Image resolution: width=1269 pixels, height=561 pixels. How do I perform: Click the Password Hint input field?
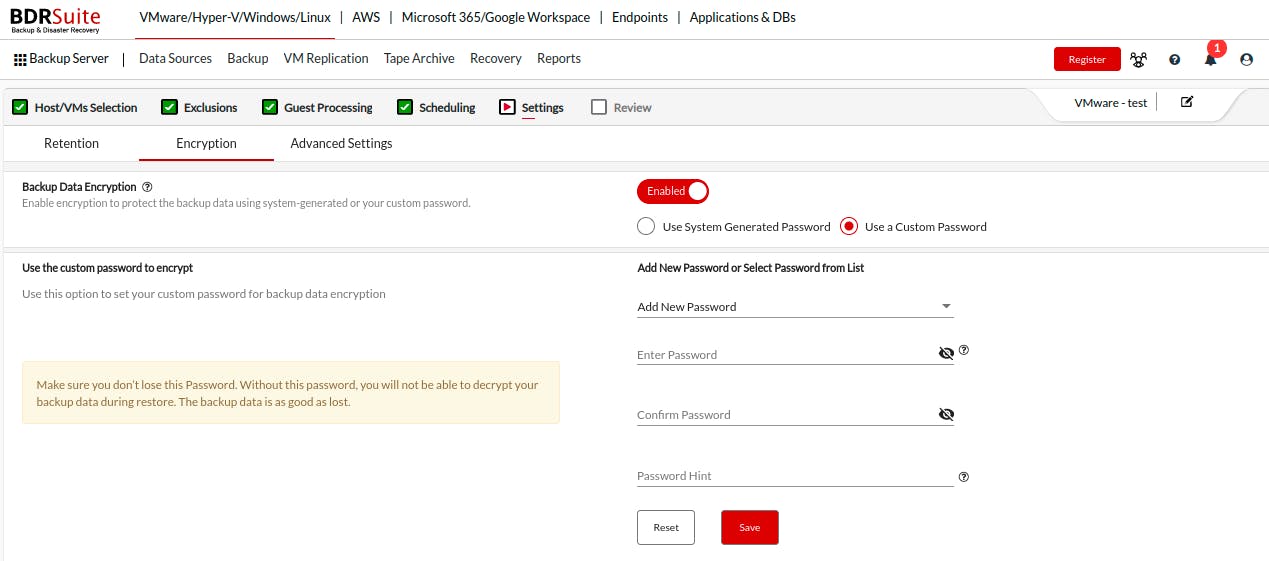[x=795, y=476]
